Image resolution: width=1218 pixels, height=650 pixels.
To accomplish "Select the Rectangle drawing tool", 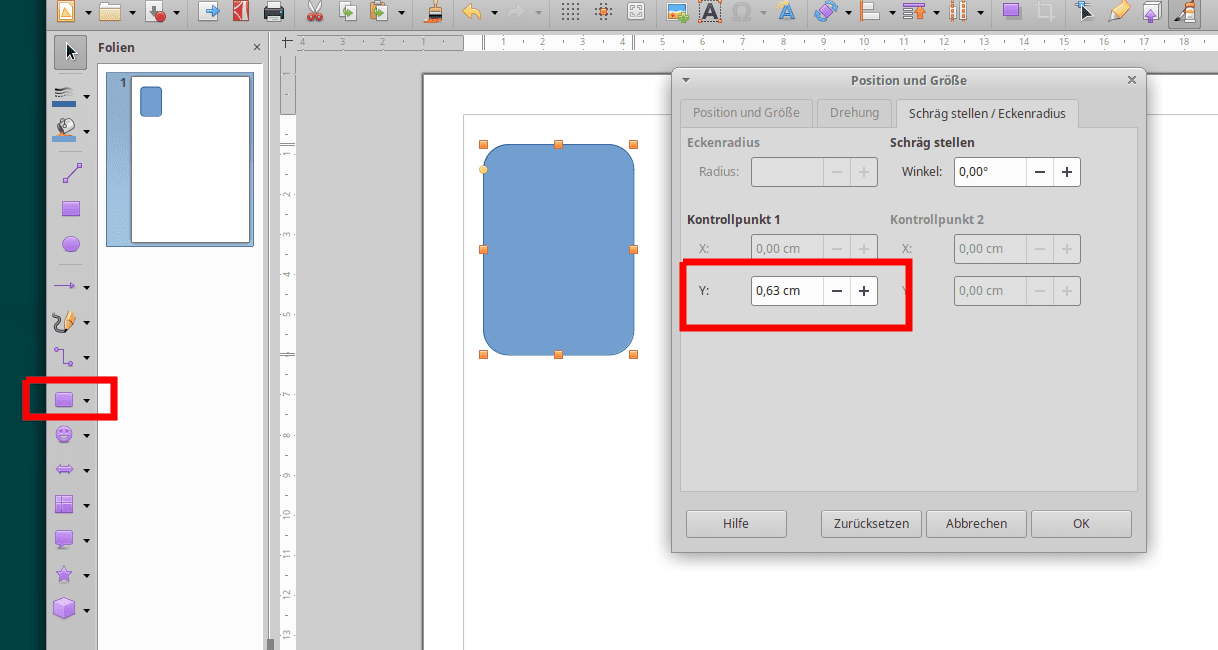I will (71, 209).
